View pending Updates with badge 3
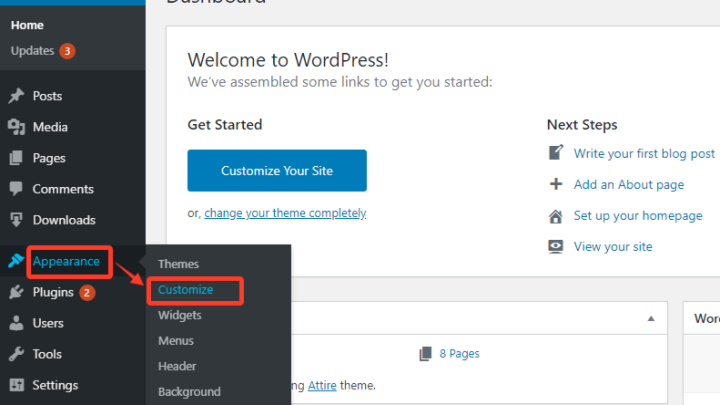This screenshot has height=405, width=720. (x=43, y=51)
